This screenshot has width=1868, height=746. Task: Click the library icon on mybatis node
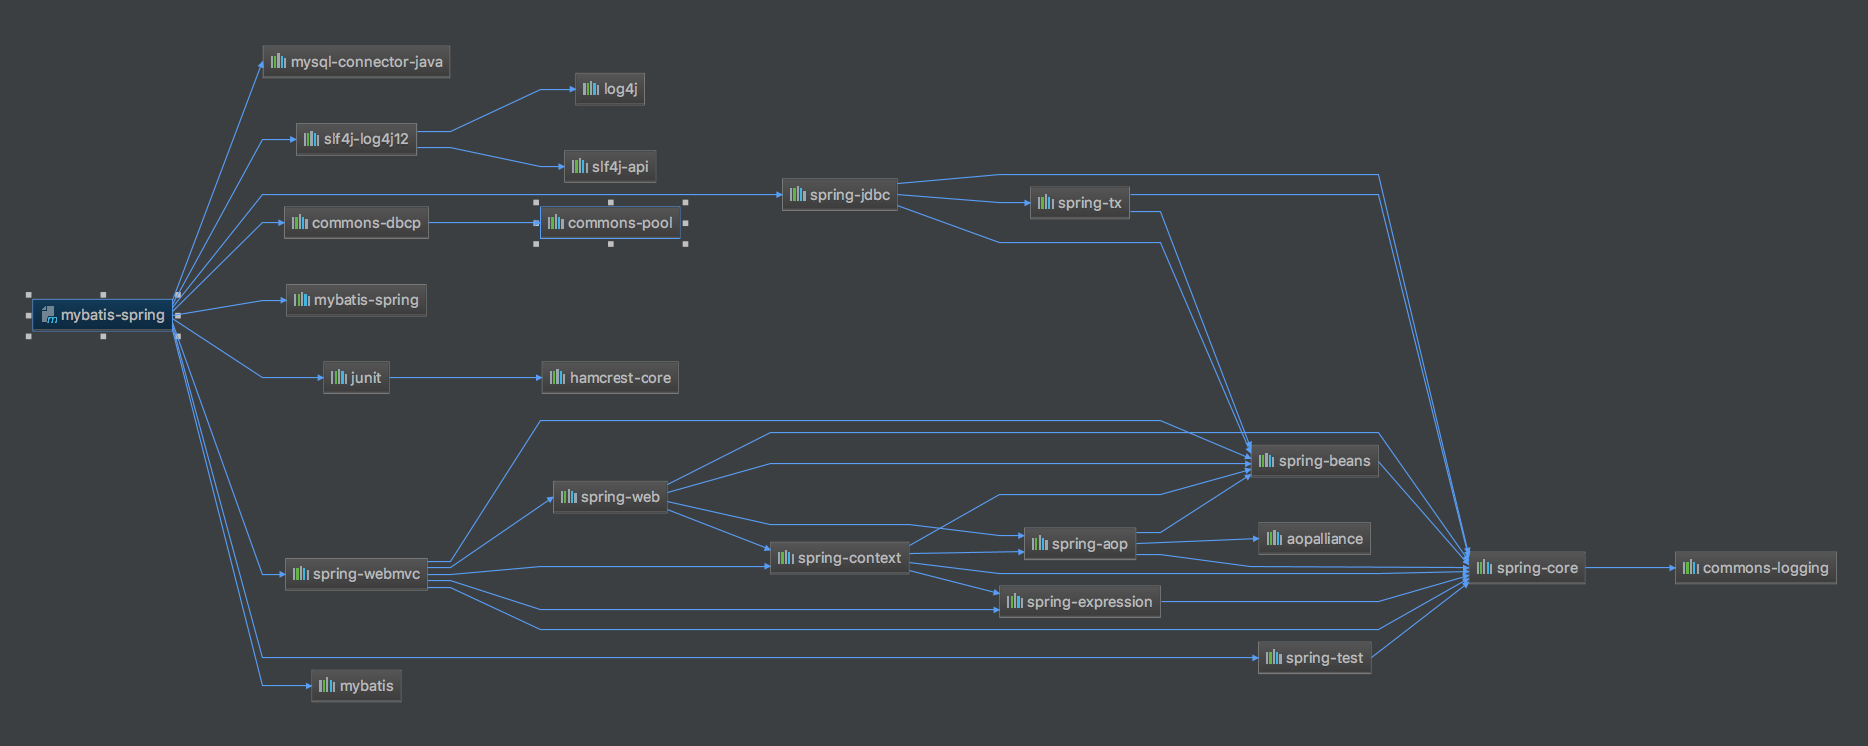tap(326, 686)
